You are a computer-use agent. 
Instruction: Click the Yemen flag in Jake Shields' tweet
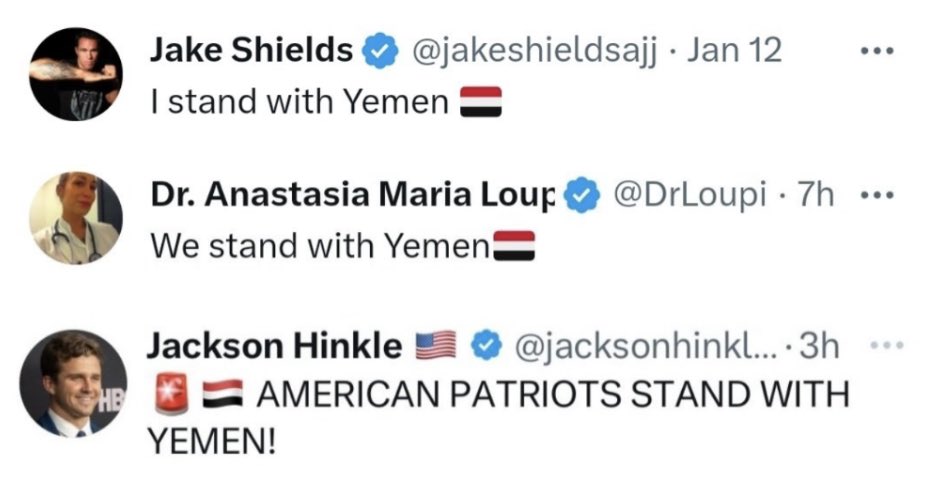[480, 102]
